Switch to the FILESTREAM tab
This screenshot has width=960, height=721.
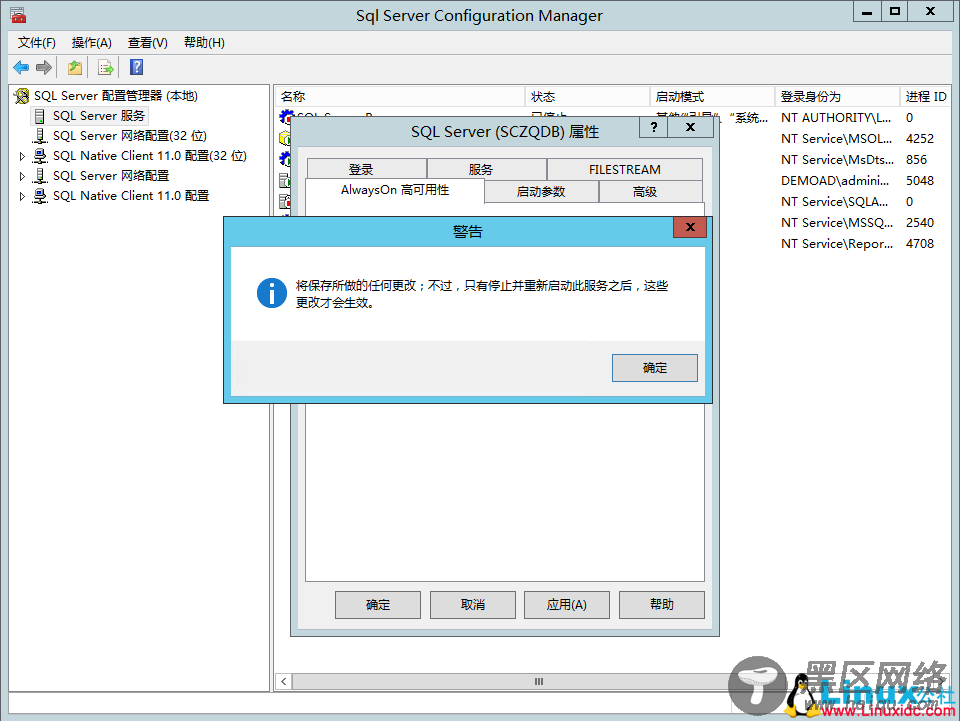click(x=624, y=170)
